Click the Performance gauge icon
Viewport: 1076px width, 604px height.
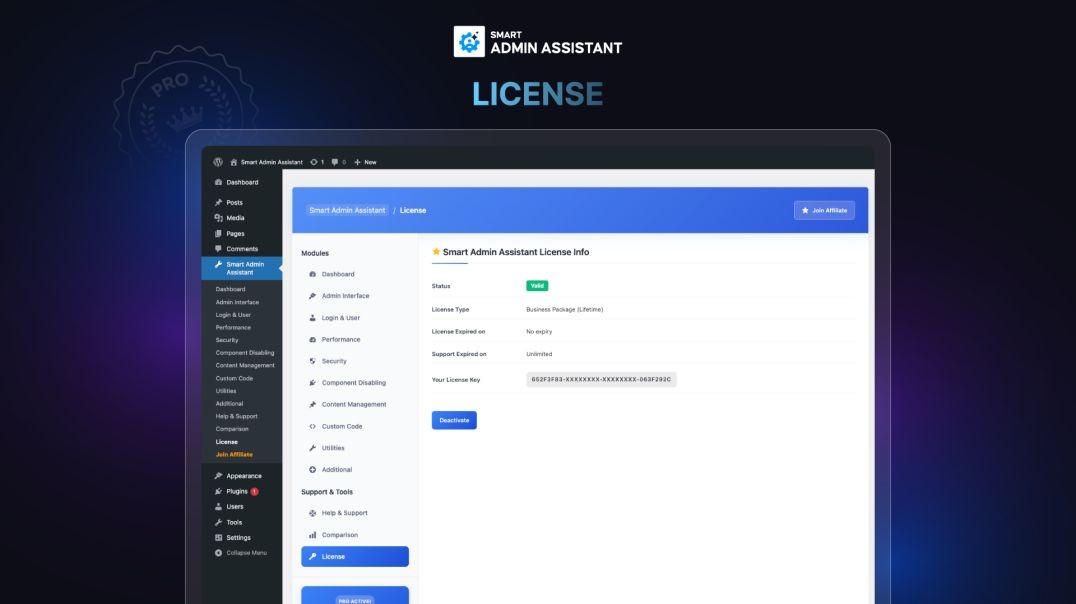point(313,339)
